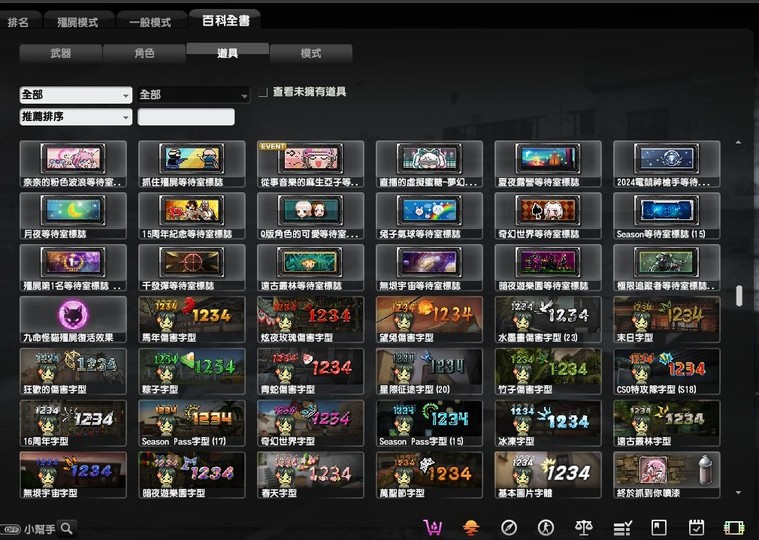The image size is (759, 540).
Task: Open the compass icon in bottom bar
Action: (508, 527)
